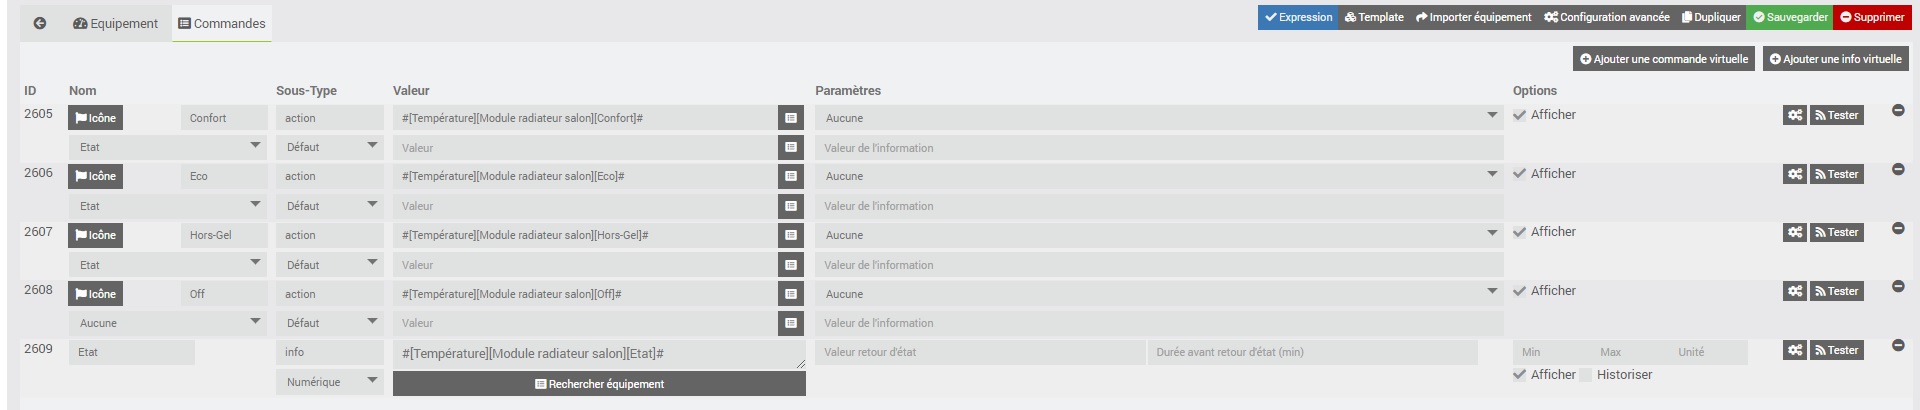
Task: Click Icône button for Hors-Gel command
Action: click(95, 235)
